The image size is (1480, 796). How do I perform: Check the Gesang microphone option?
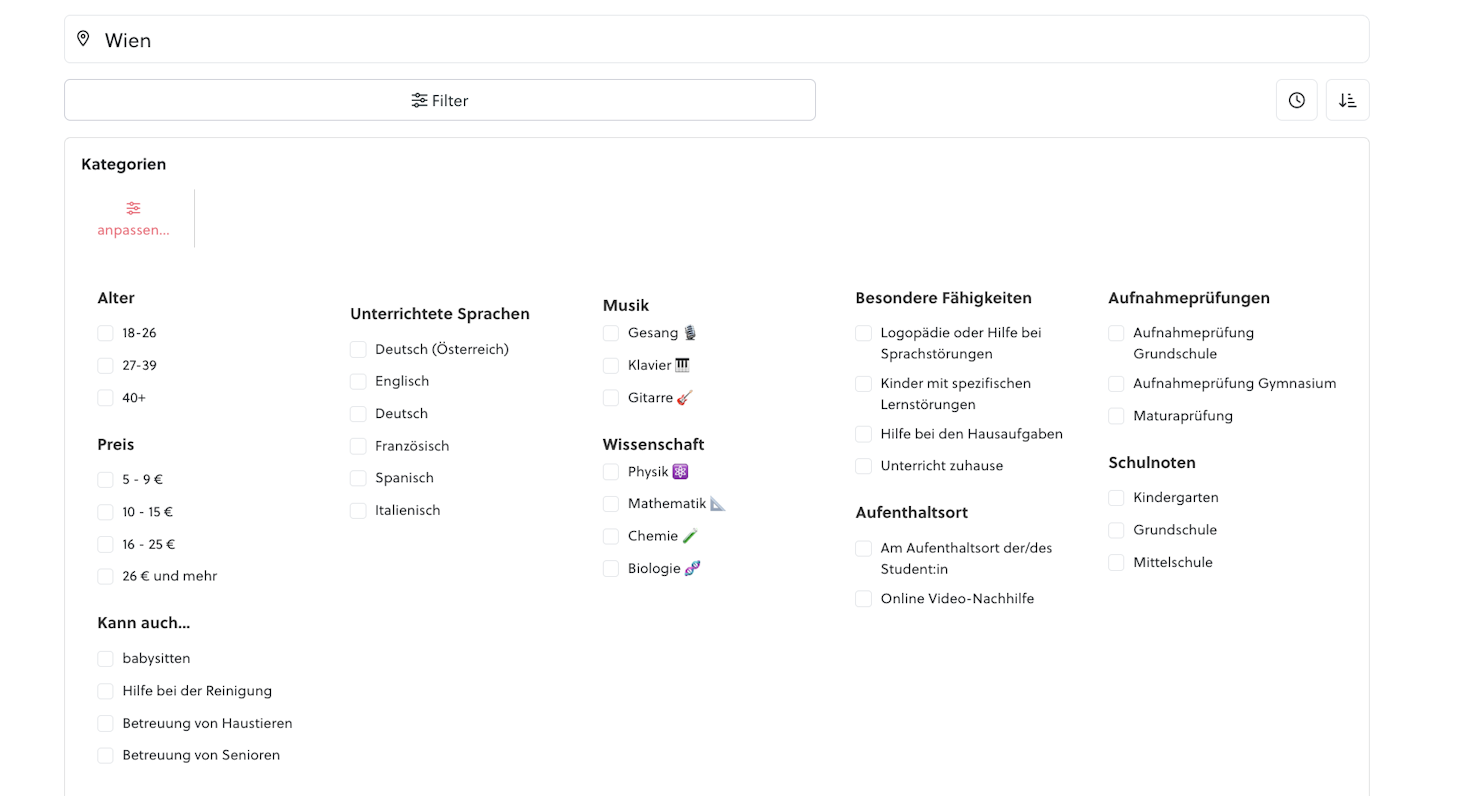click(x=611, y=333)
